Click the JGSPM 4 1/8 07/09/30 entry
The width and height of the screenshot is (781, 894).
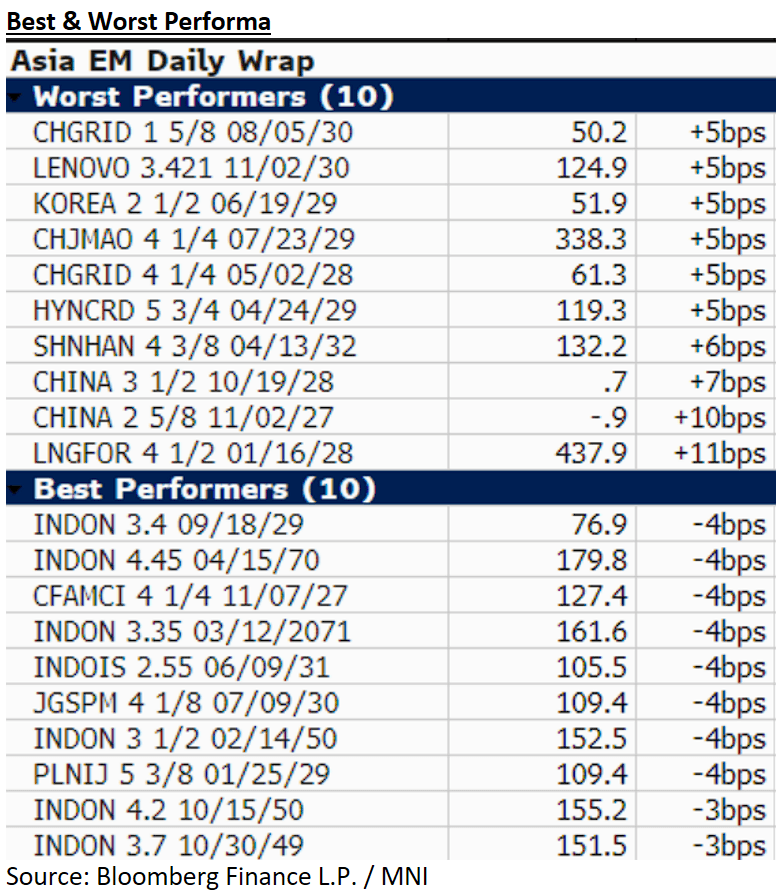pos(186,703)
